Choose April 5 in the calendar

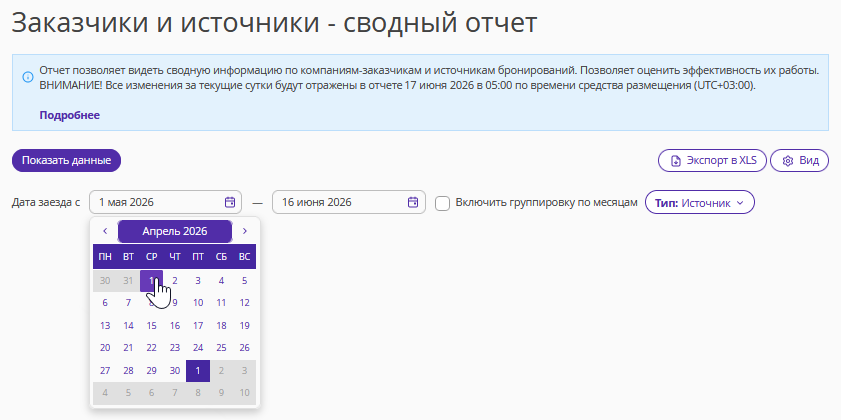245,281
